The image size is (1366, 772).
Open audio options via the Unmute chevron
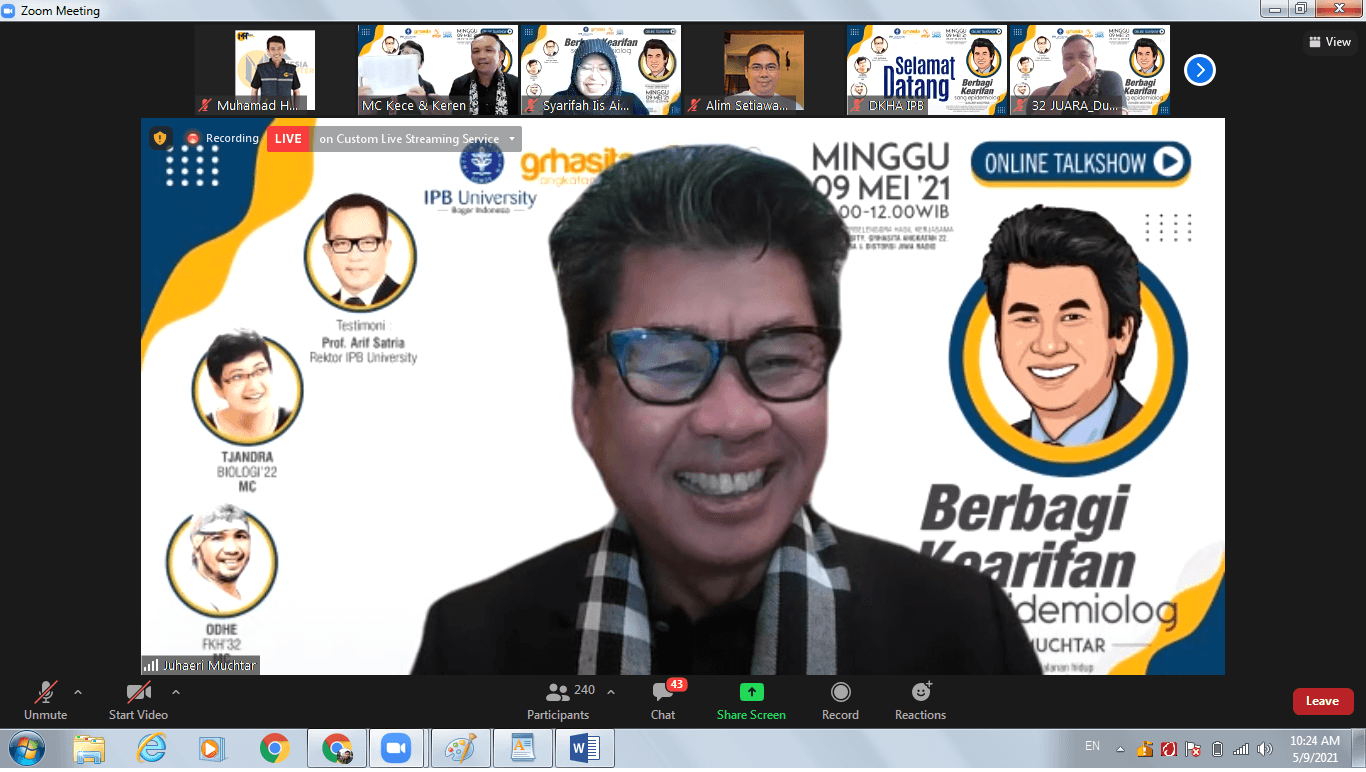tap(77, 690)
